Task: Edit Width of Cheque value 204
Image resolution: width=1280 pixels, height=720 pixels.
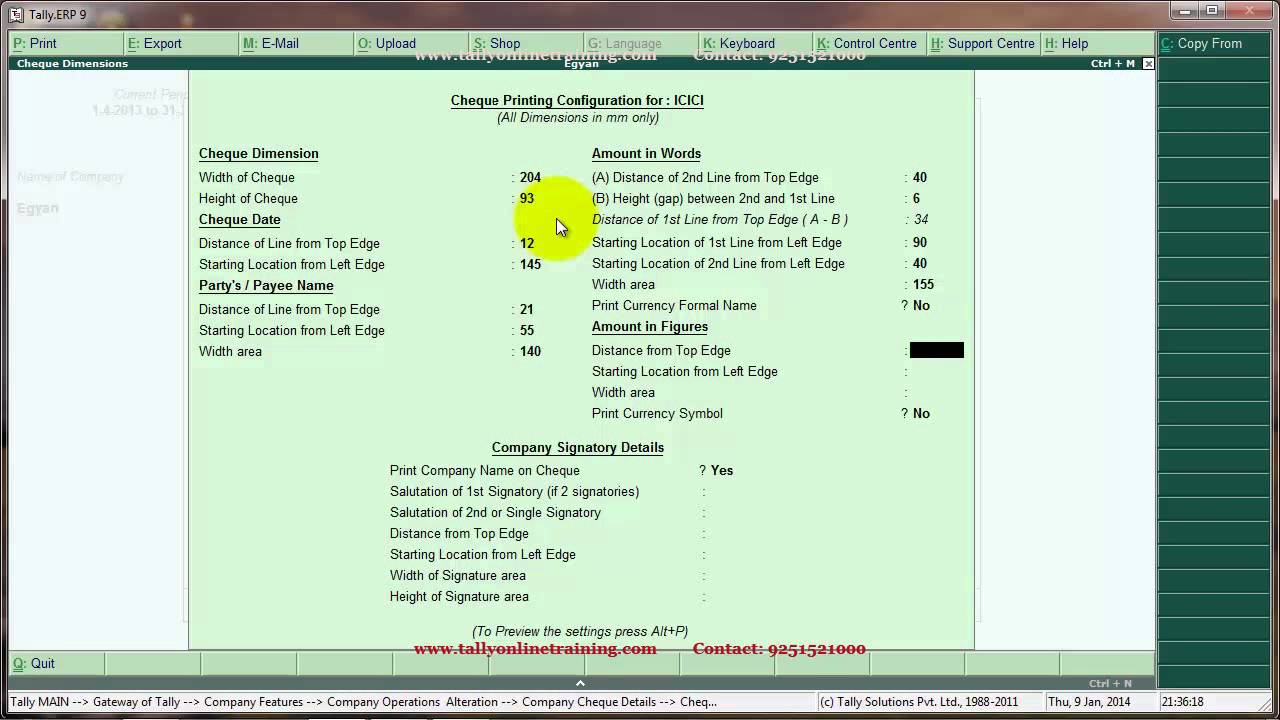Action: click(530, 177)
